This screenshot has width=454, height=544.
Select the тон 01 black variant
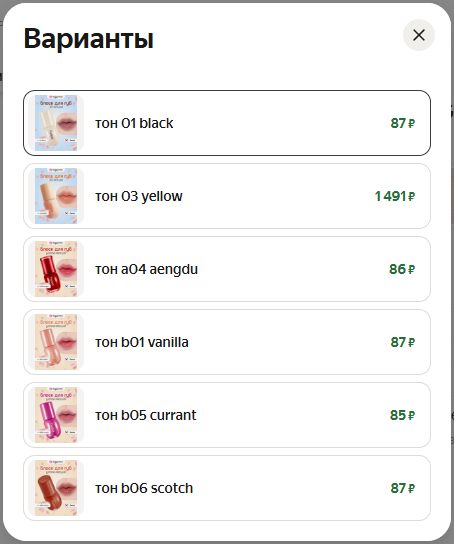pos(227,123)
